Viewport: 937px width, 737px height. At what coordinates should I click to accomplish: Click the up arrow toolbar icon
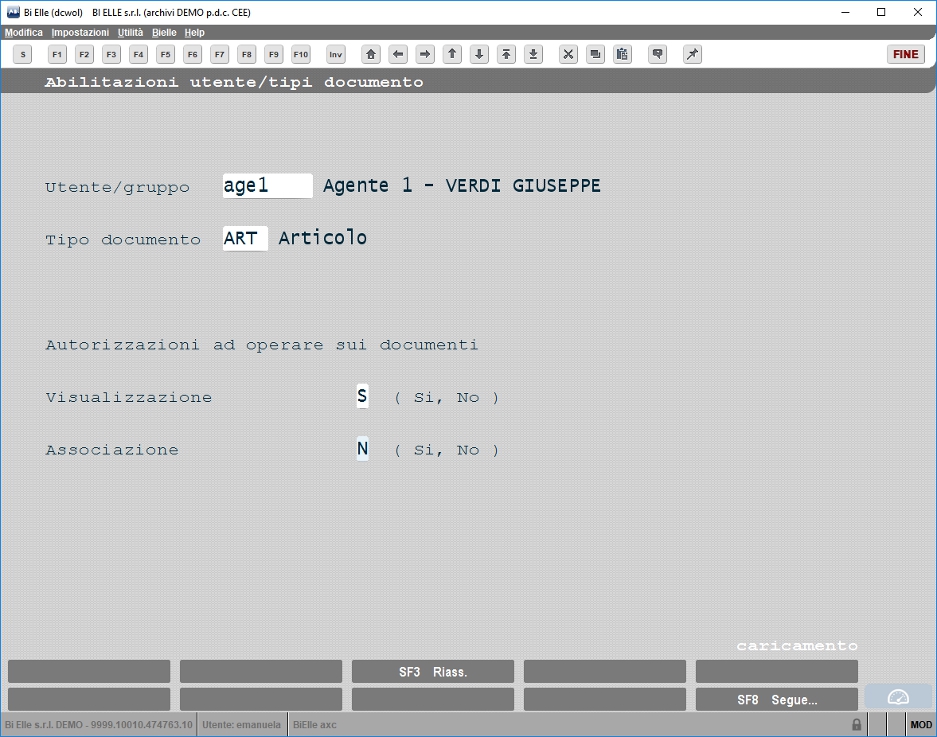point(452,54)
